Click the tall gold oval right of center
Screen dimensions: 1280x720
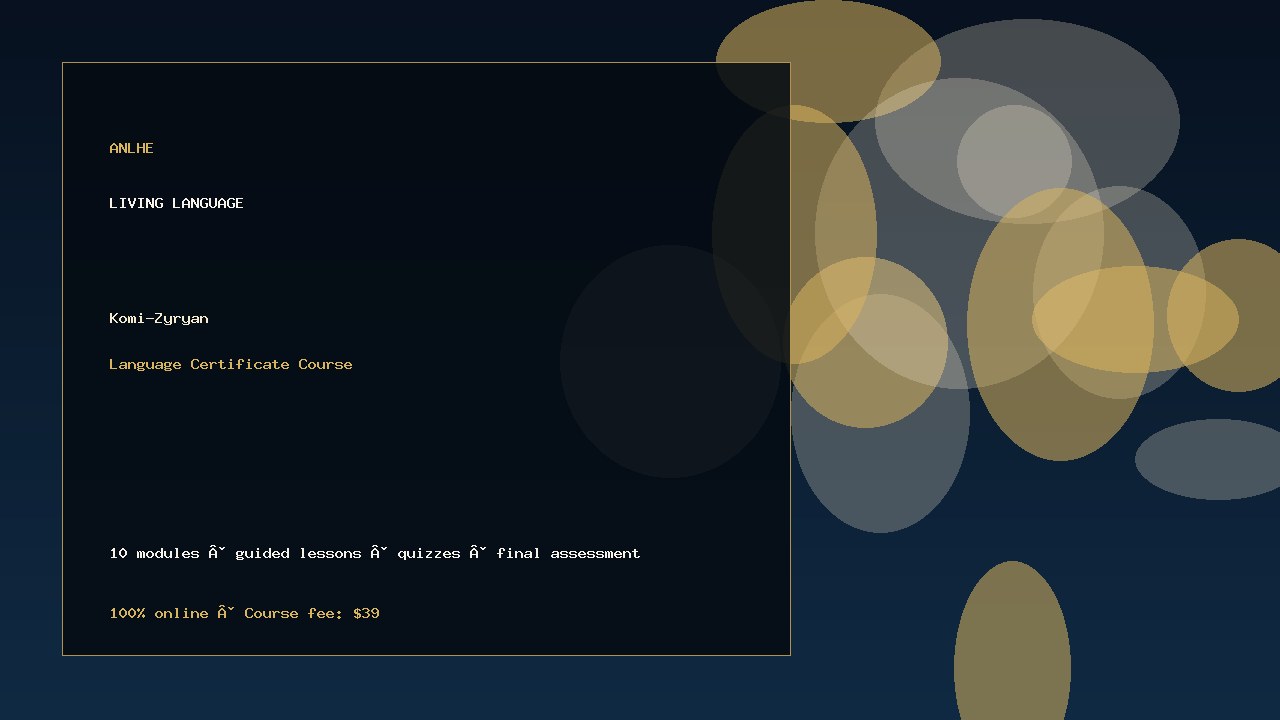1060,324
